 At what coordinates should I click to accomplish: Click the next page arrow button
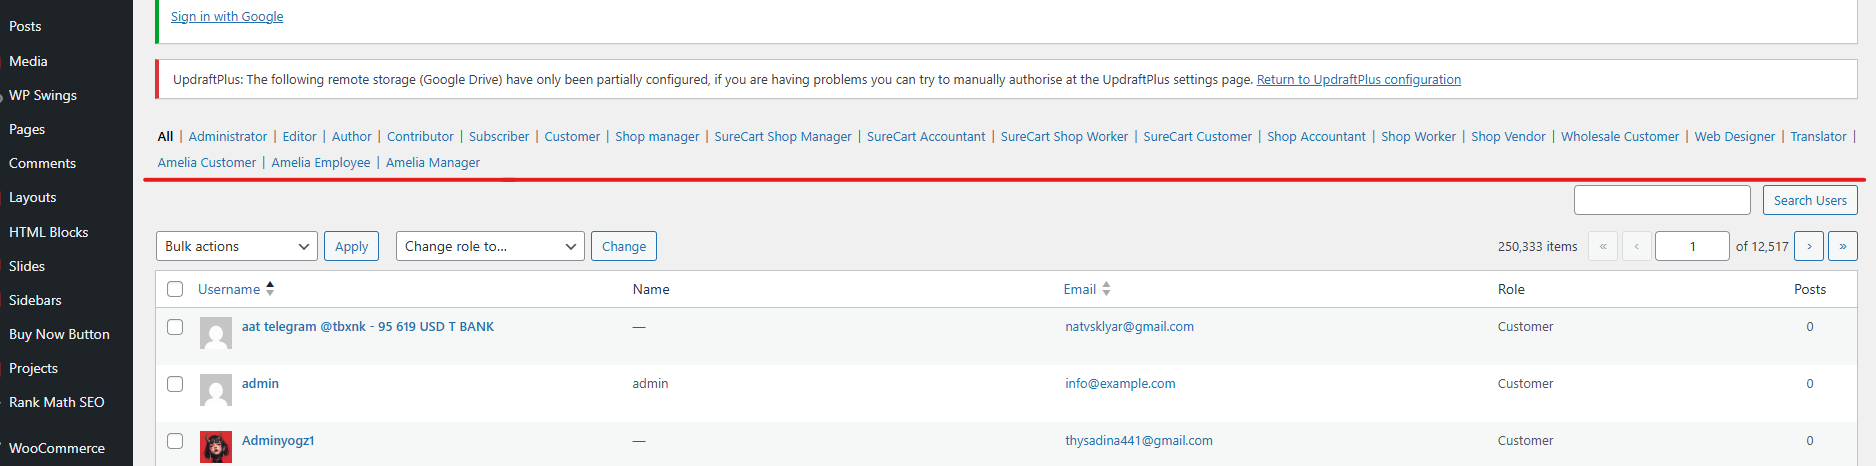1808,246
